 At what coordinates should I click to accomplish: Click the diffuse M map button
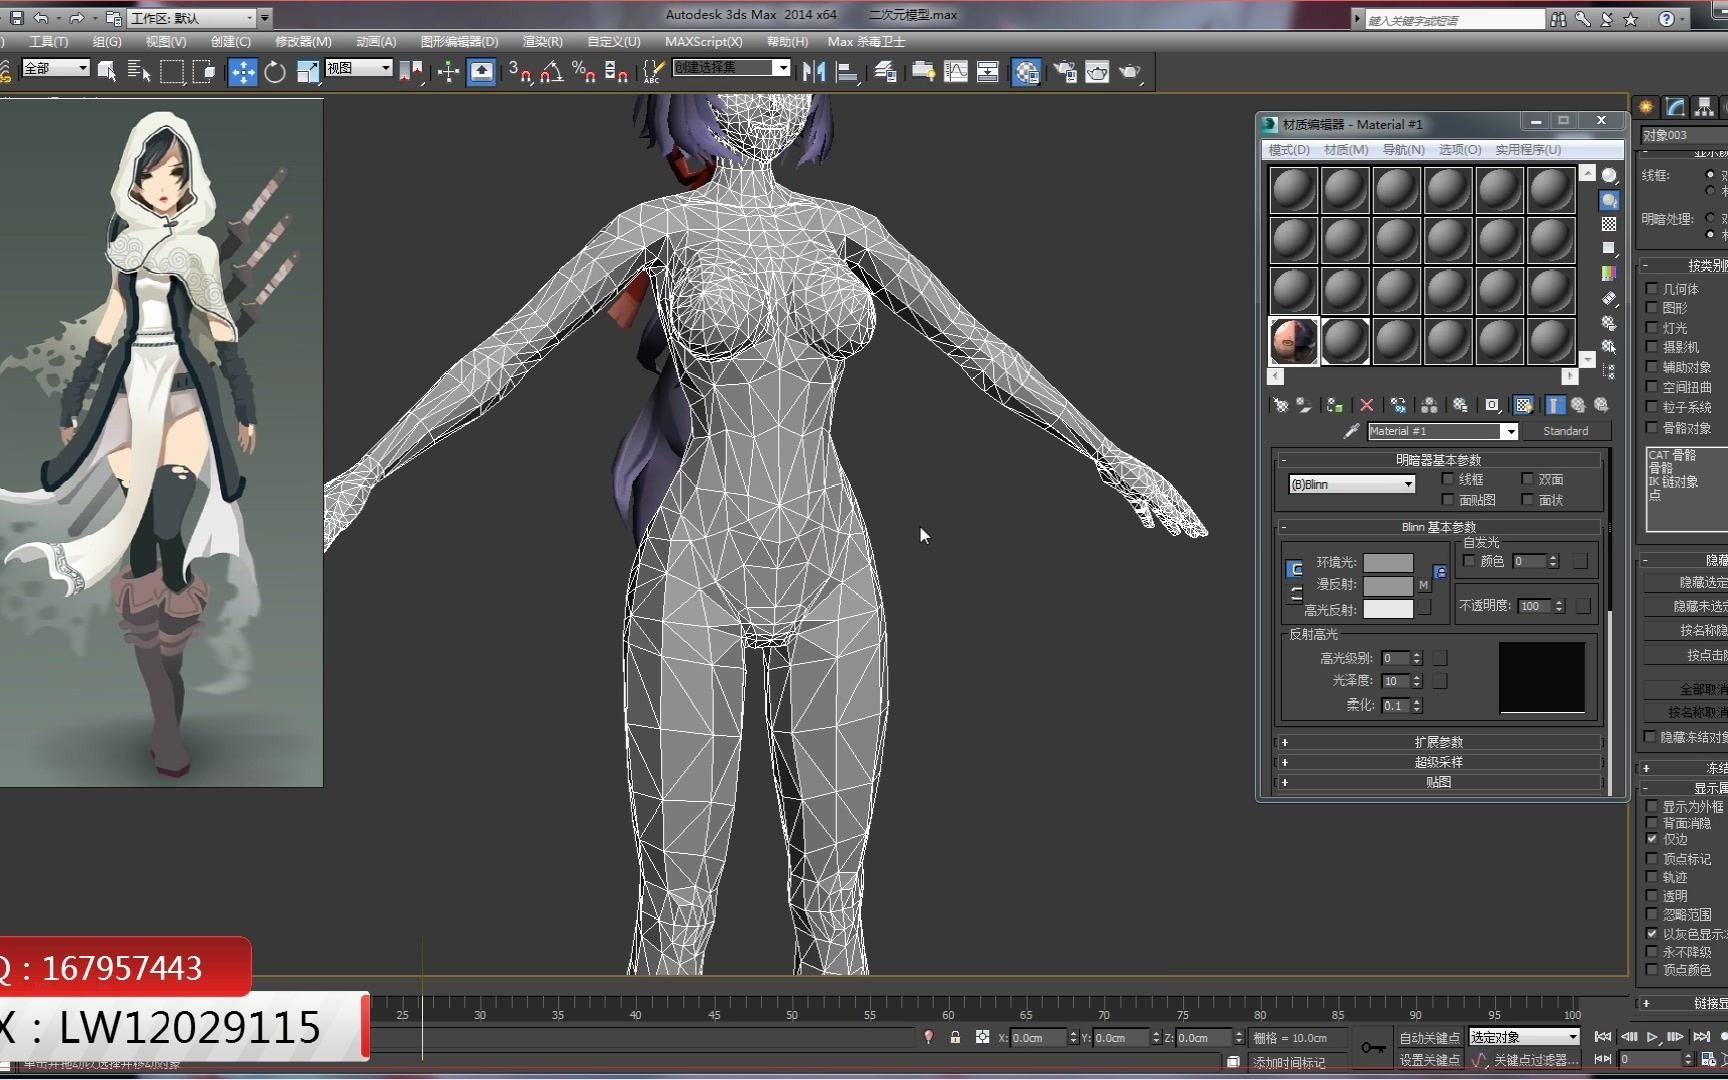[x=1424, y=585]
